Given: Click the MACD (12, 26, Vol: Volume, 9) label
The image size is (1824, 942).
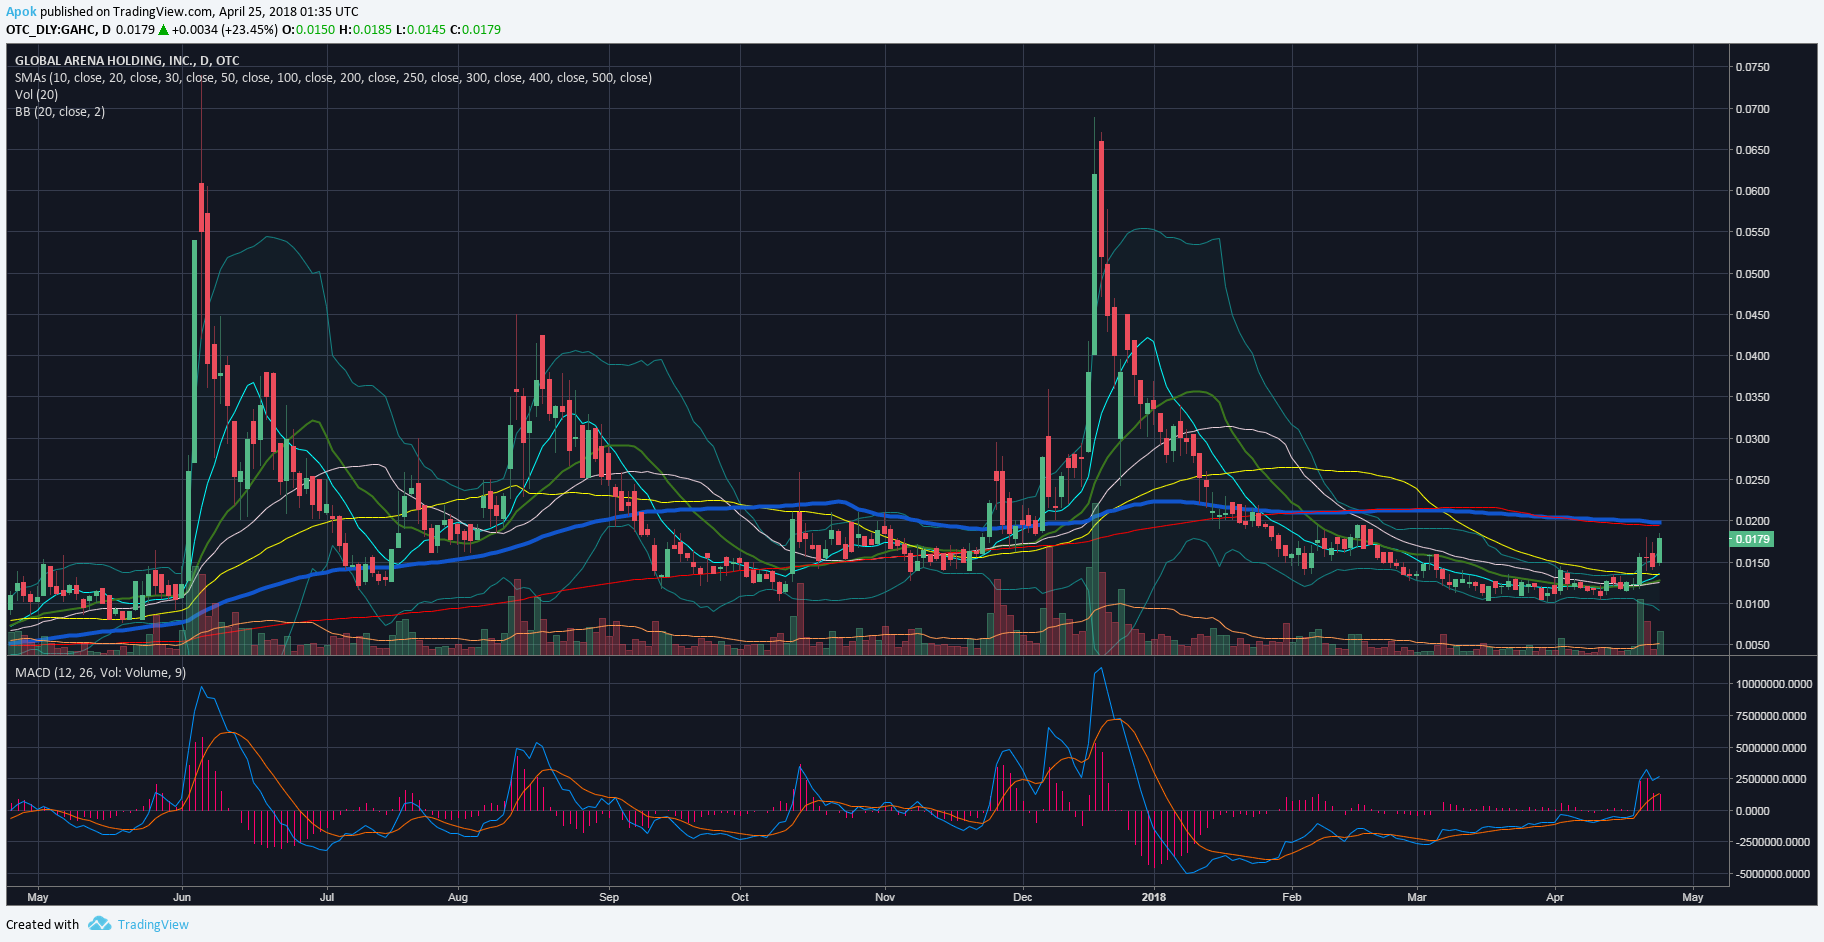Looking at the screenshot, I should pos(100,672).
